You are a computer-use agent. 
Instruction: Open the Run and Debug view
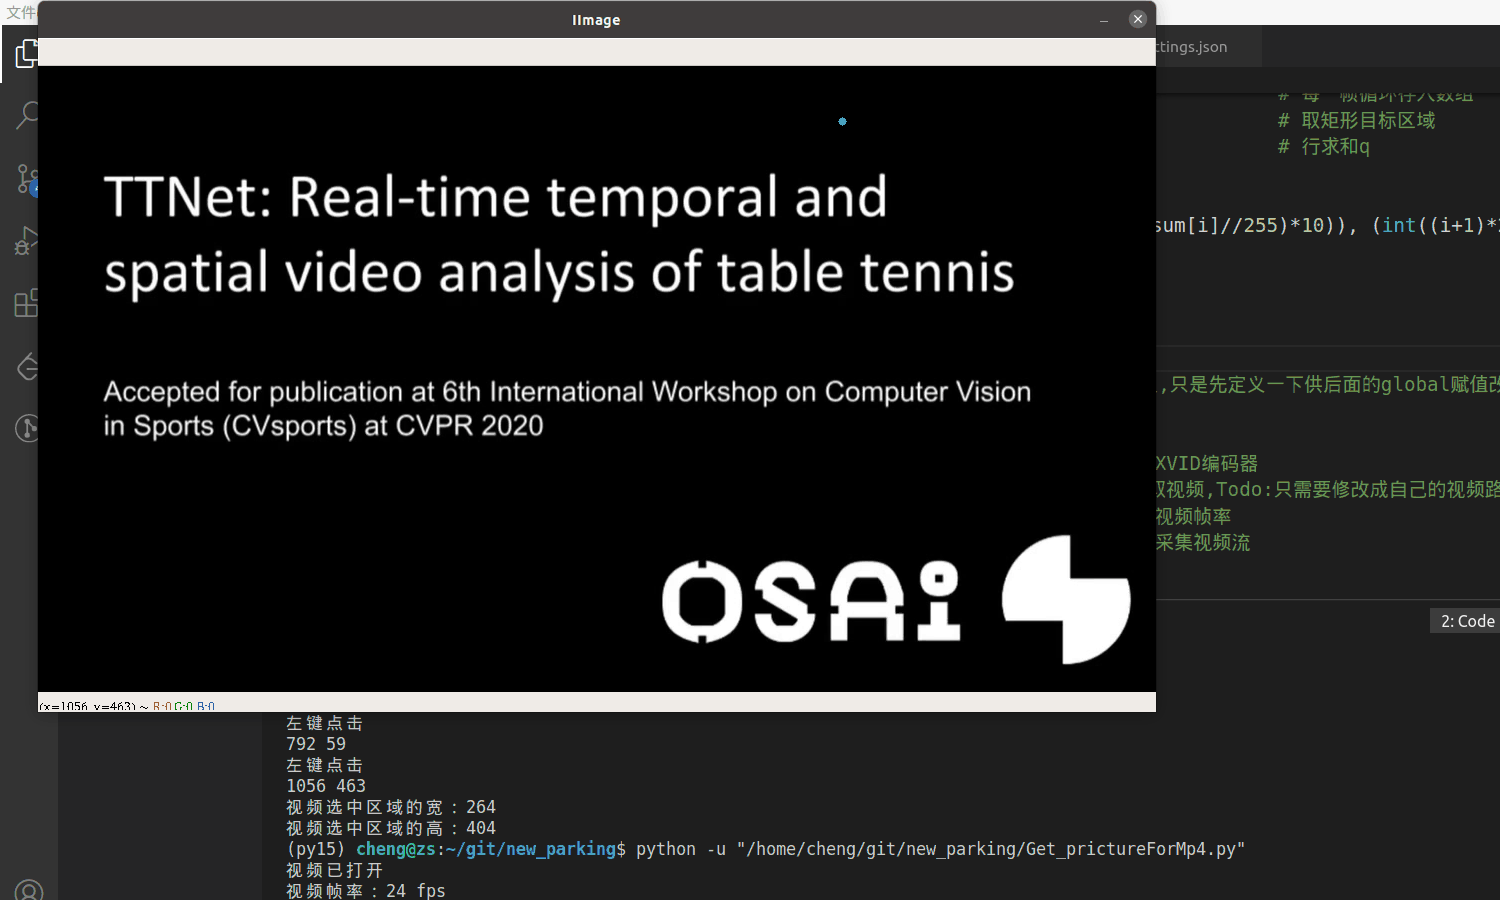[26, 241]
